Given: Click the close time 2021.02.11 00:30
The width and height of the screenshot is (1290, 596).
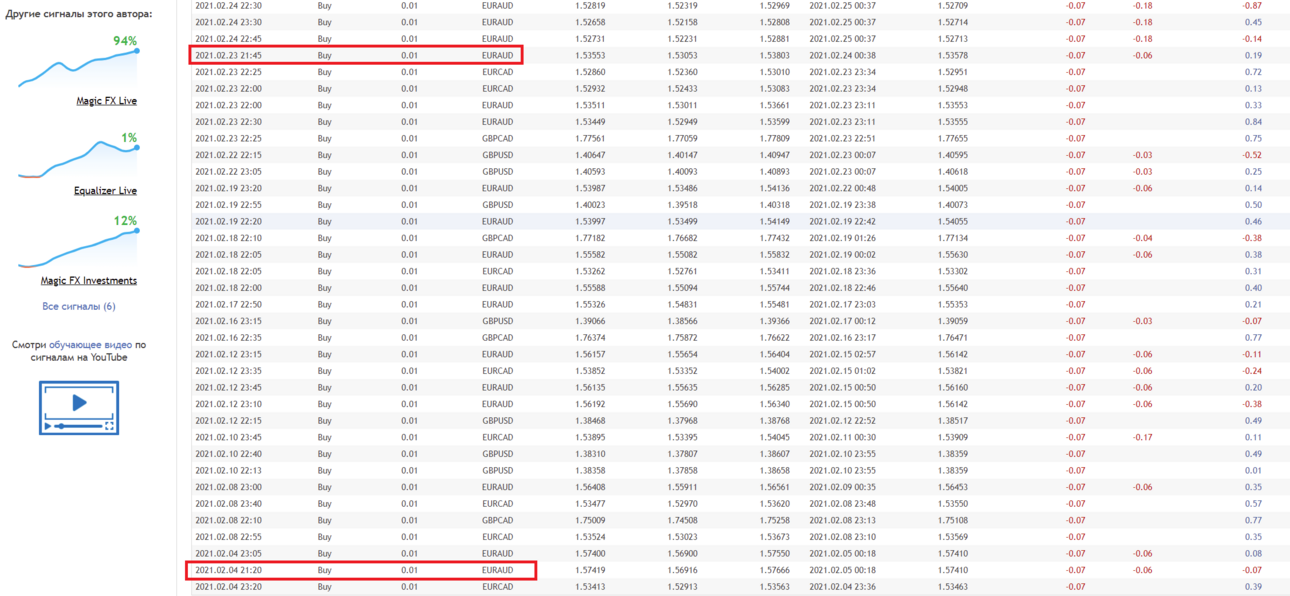Looking at the screenshot, I should click(842, 437).
